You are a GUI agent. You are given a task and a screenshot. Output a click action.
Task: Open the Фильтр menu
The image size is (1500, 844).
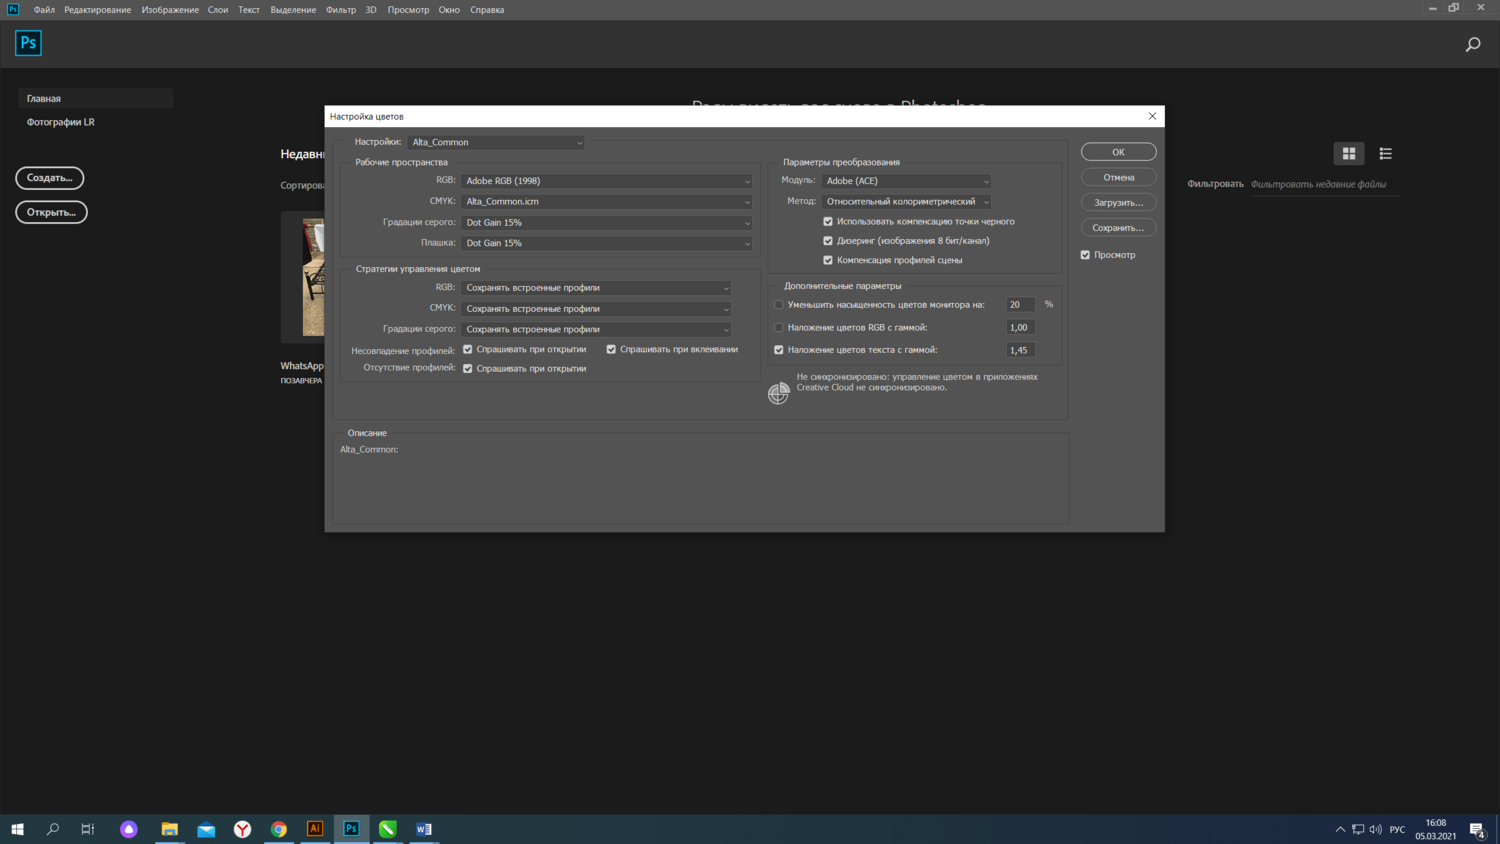click(x=341, y=10)
